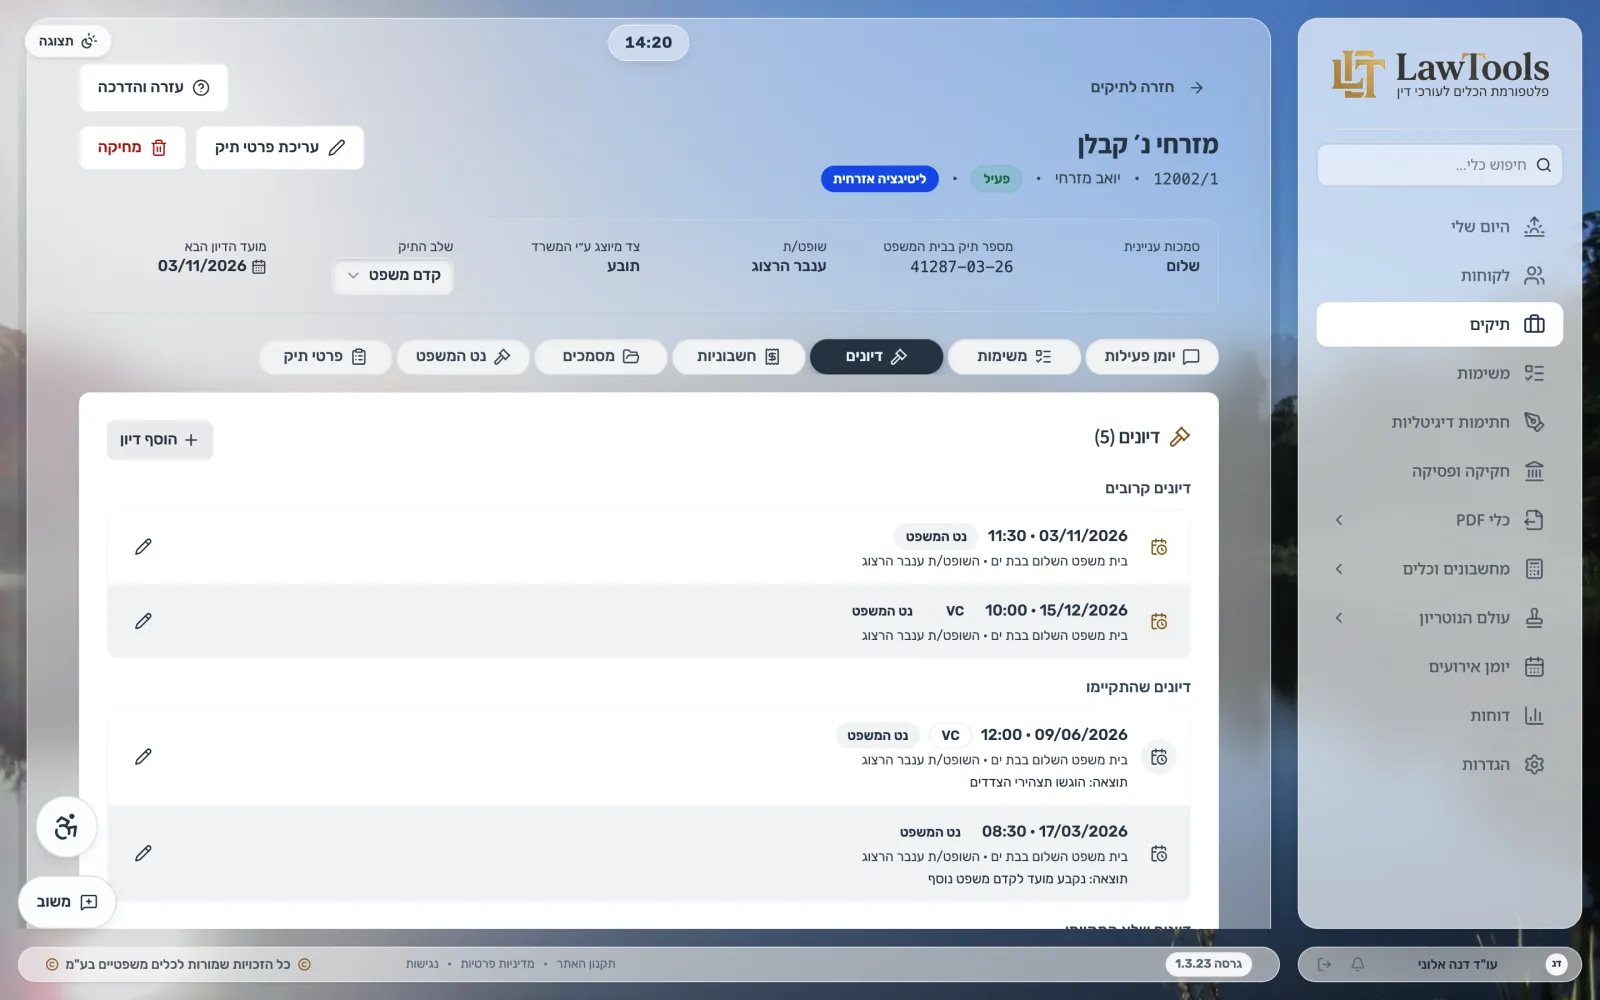Open the accessibility widget button
1600x1000 pixels.
point(66,827)
